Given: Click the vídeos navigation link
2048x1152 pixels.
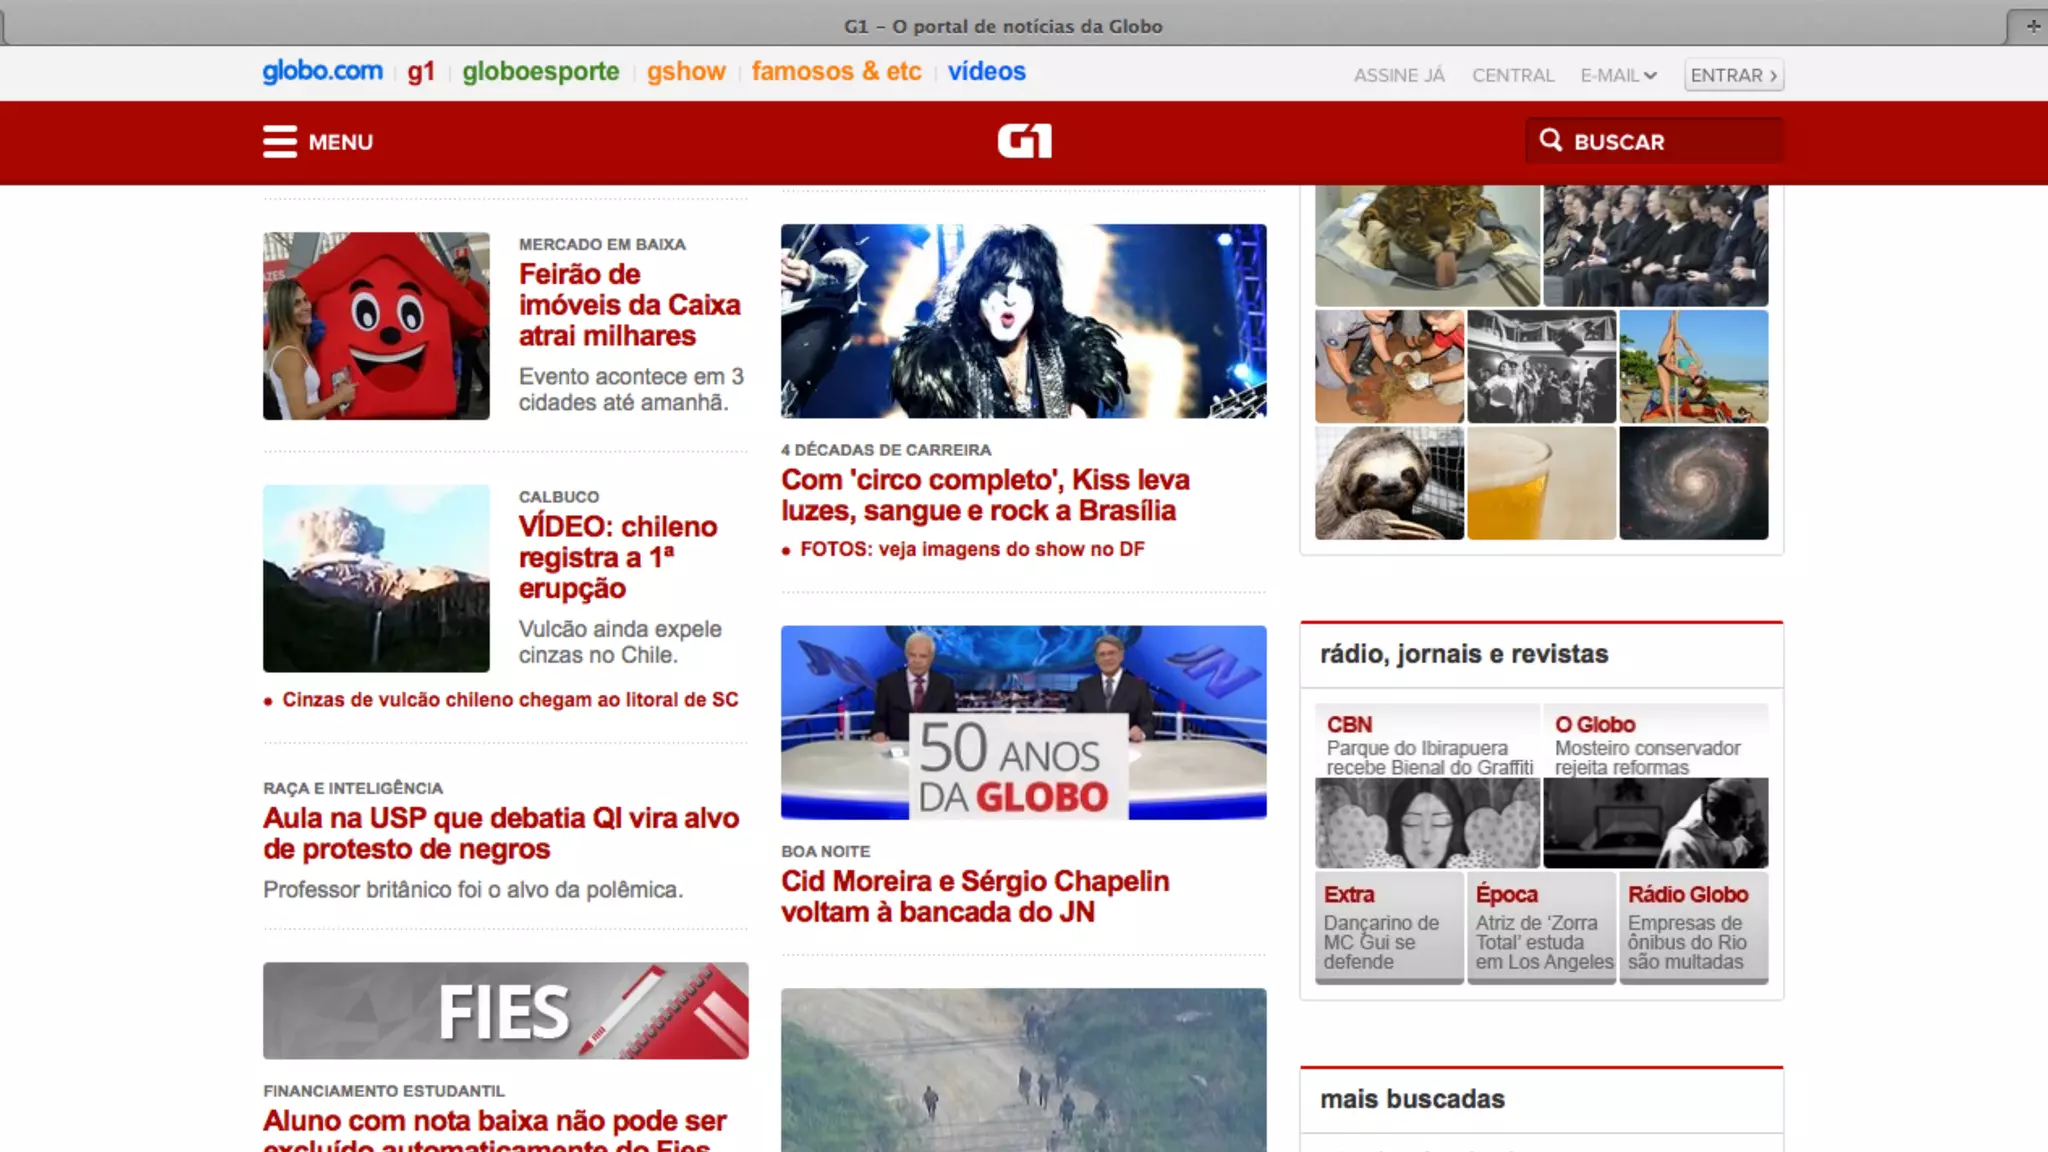Looking at the screenshot, I should click(x=986, y=71).
